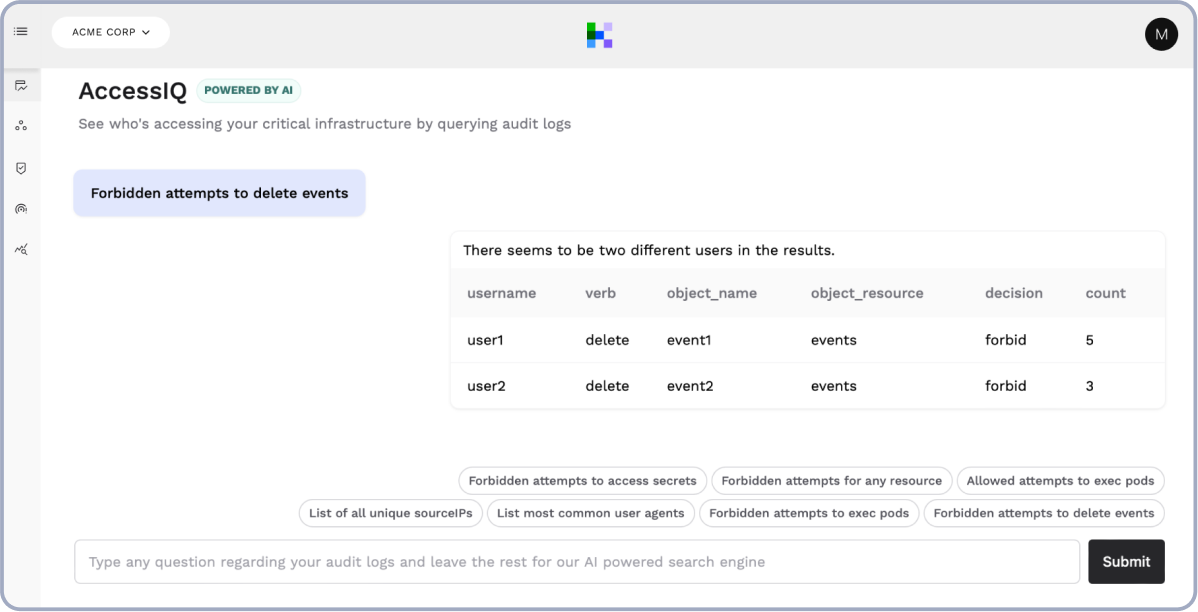Select 'Forbidden attempts to exec pods' suggestion
Viewport: 1198px width, 612px height.
click(809, 513)
